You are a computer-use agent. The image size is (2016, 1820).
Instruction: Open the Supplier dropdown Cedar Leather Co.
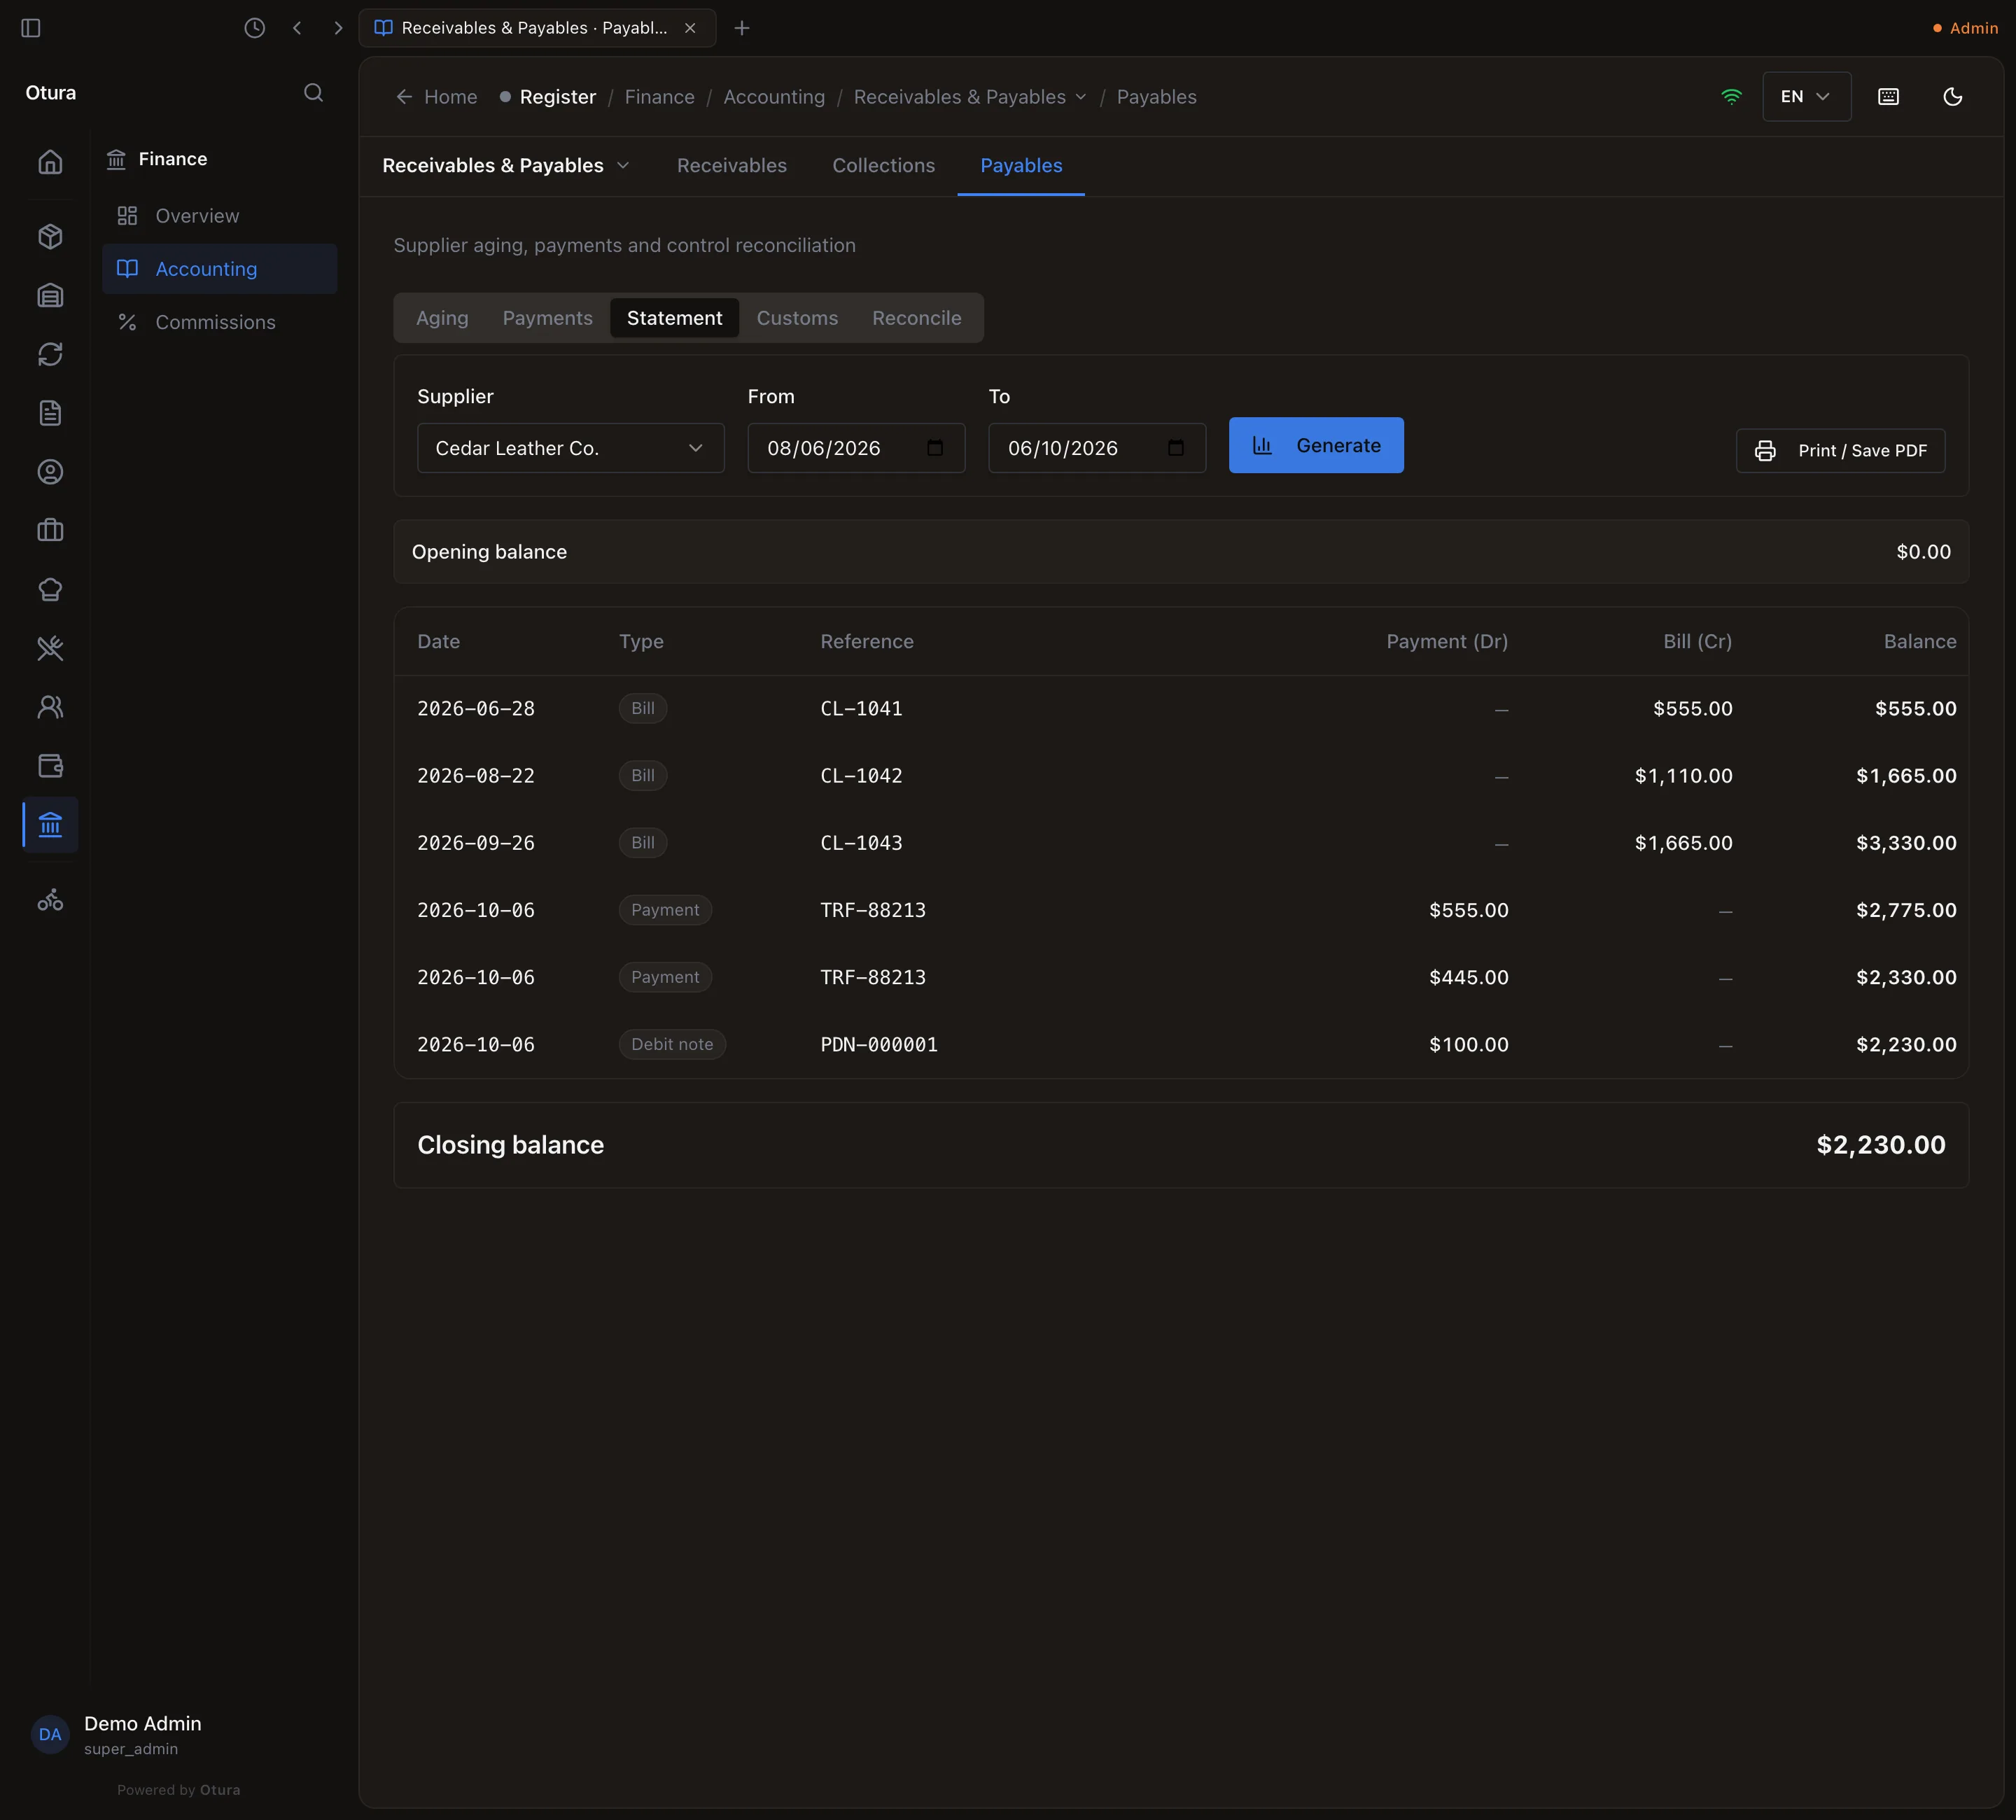click(x=570, y=448)
